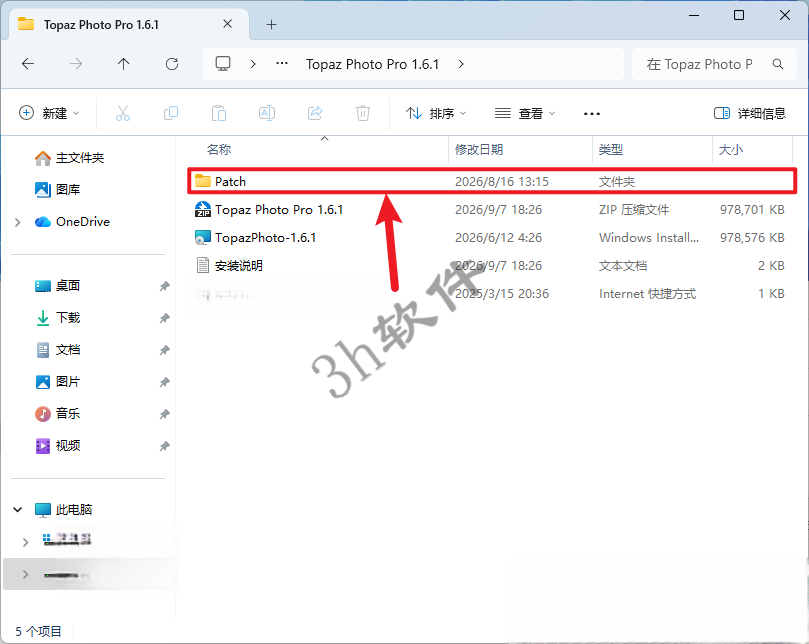809x644 pixels.
Task: Click the 978,701 KB size cell
Action: pos(752,210)
